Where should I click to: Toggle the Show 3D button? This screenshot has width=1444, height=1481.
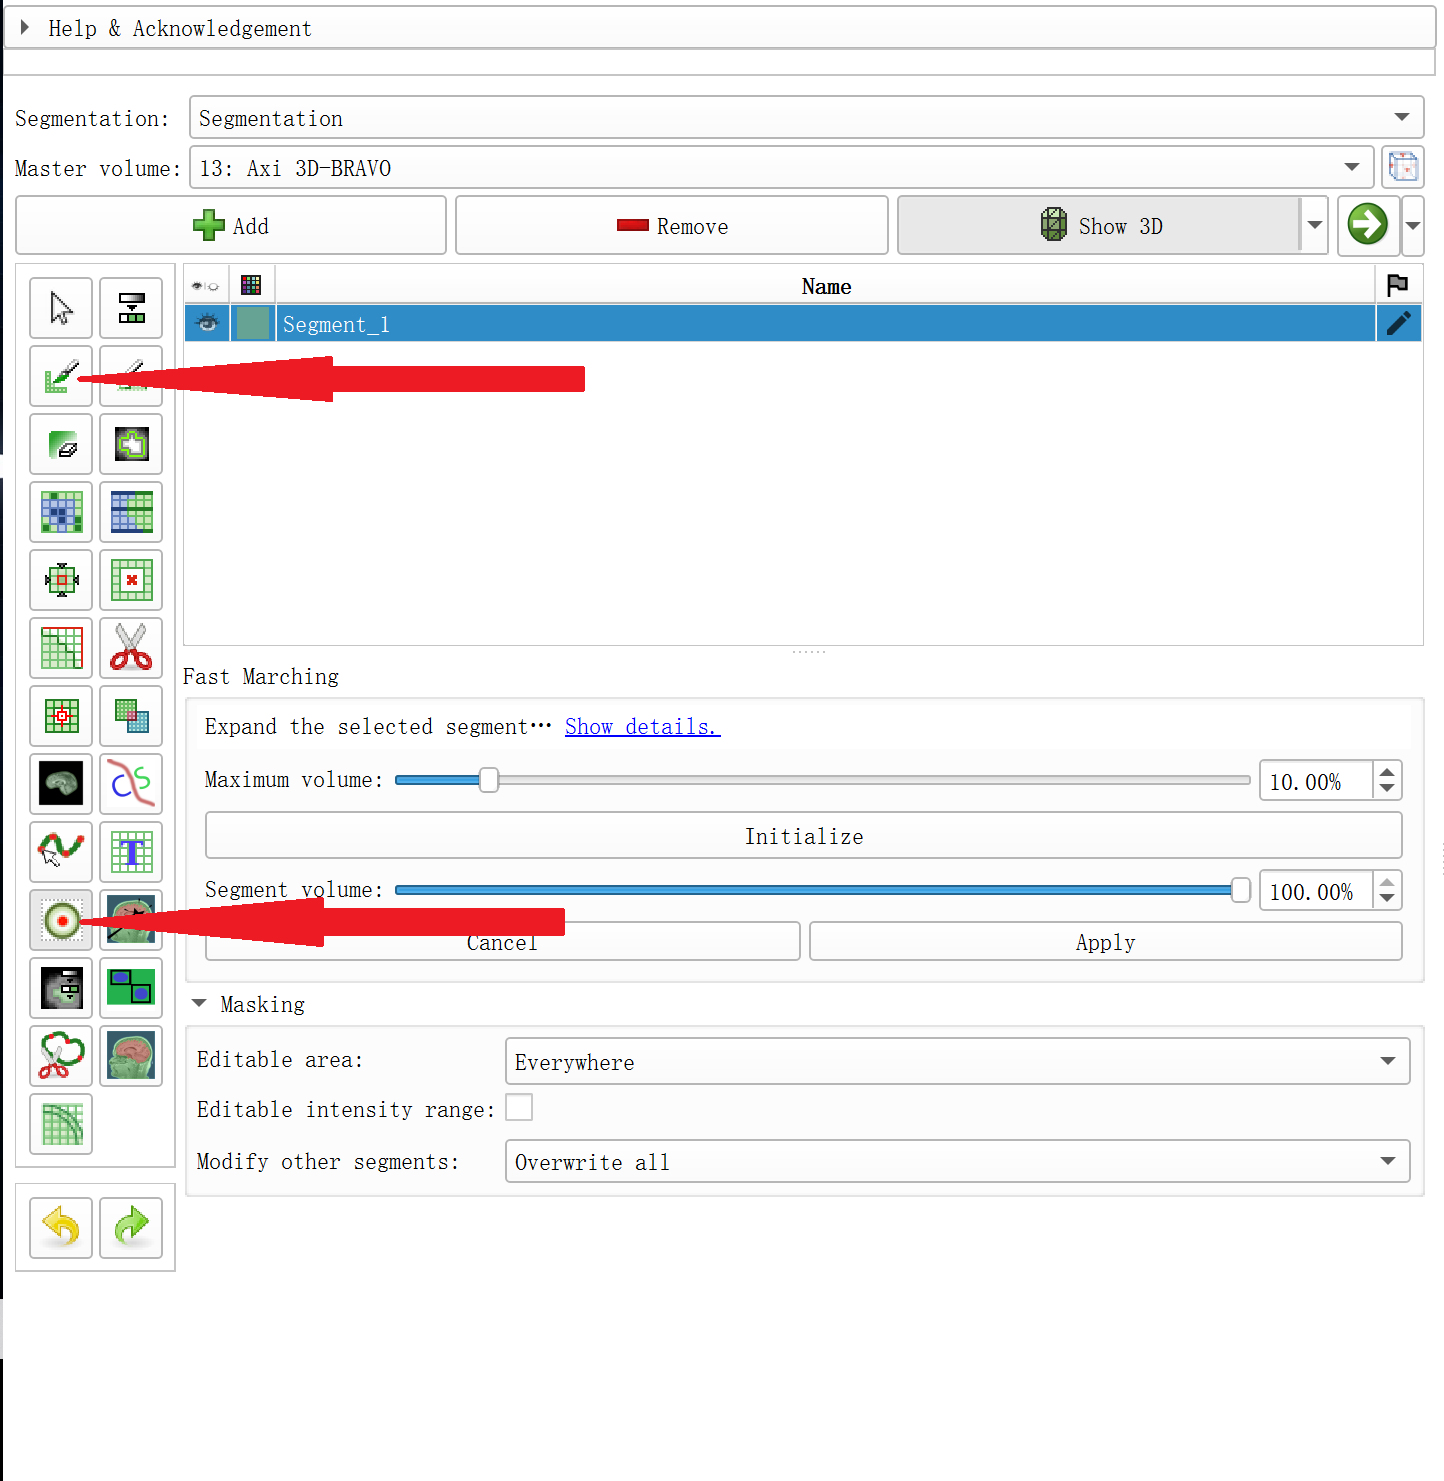coord(1100,226)
